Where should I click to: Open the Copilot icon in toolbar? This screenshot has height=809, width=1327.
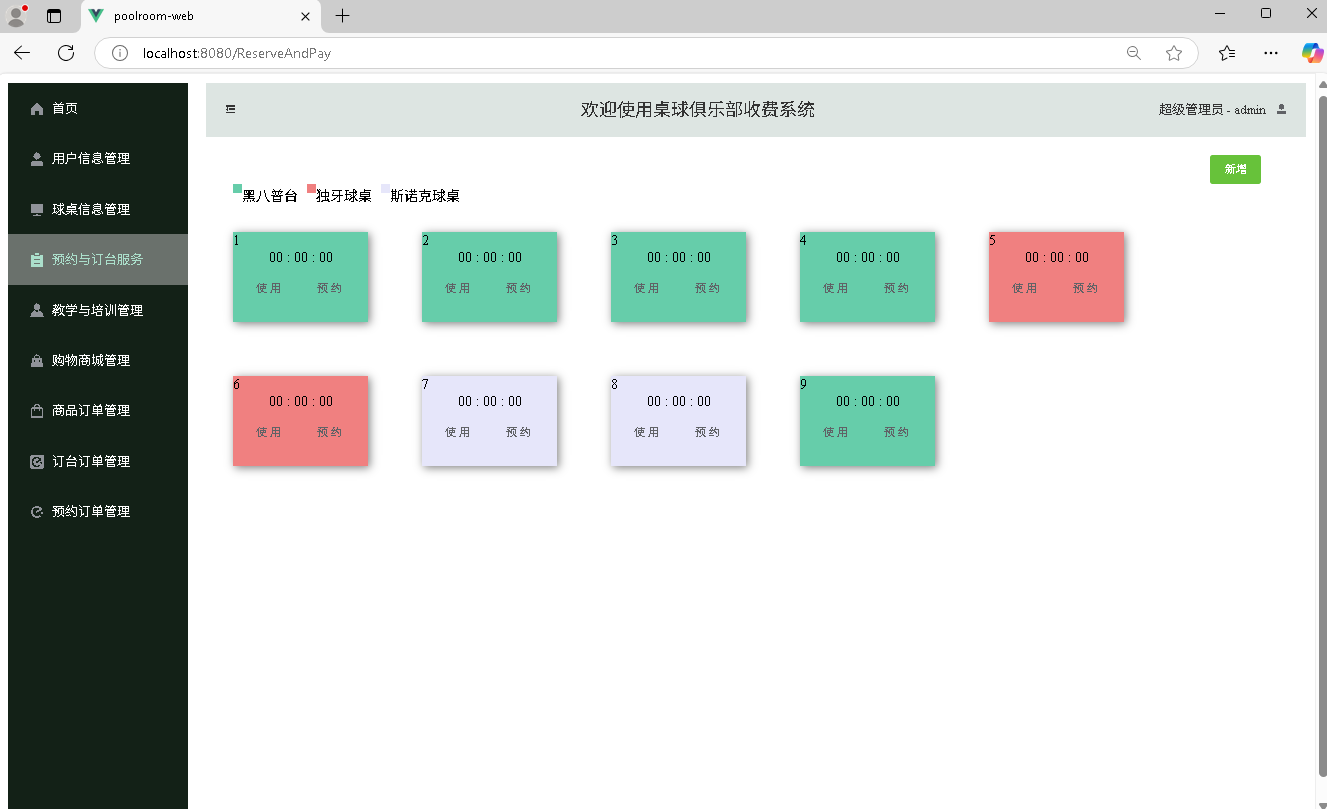1312,53
